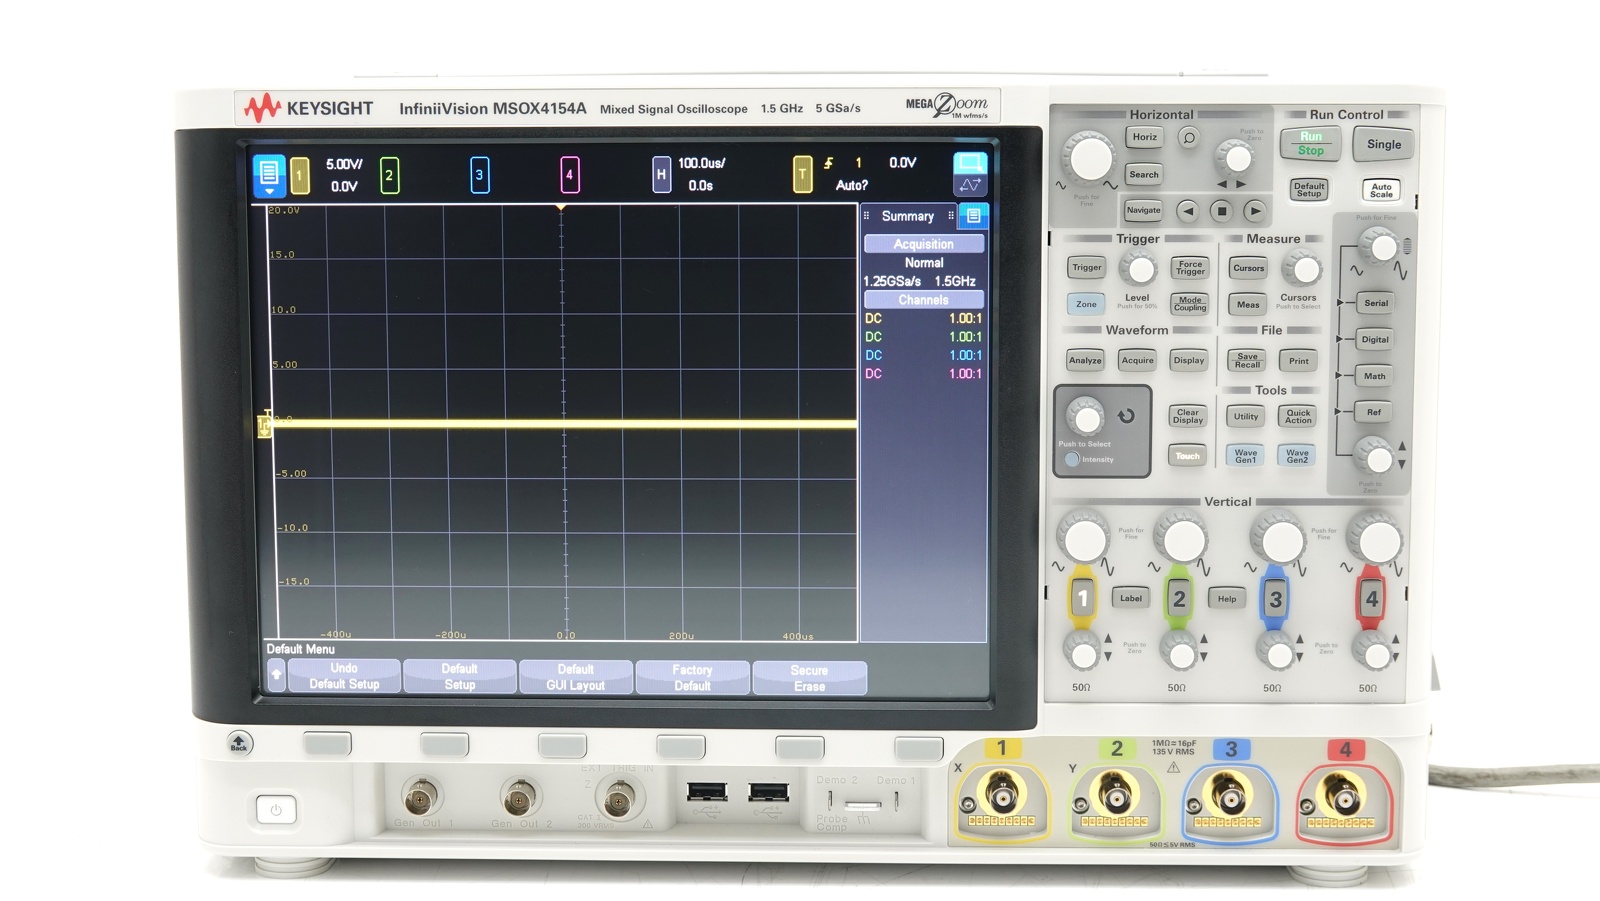
Task: Push the Label button
Action: (x=1131, y=598)
